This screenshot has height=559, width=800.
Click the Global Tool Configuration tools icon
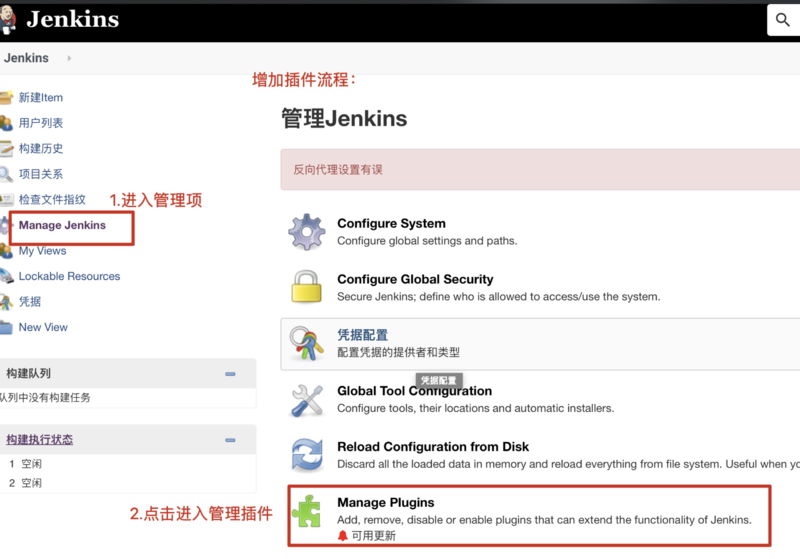[307, 400]
